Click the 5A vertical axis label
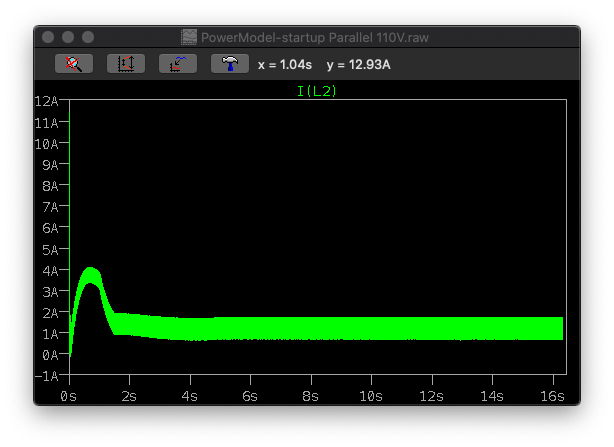 [x=50, y=250]
